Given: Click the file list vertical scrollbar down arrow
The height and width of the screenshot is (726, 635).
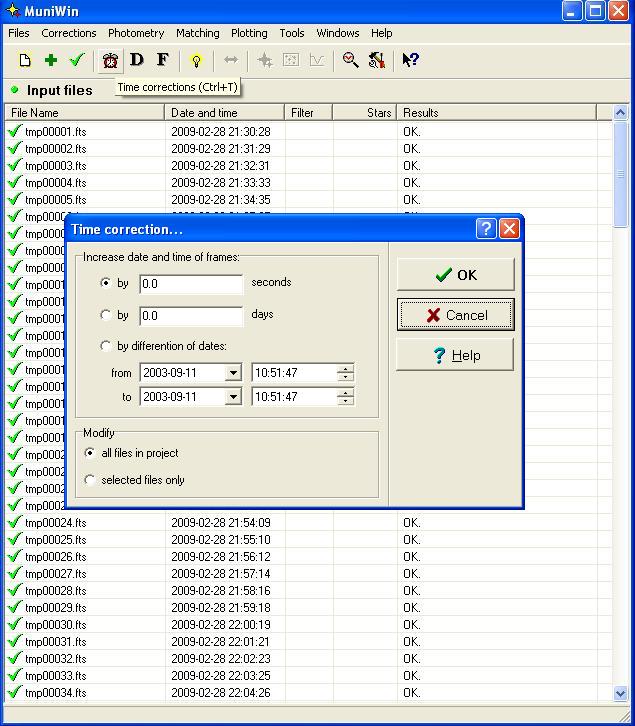Looking at the screenshot, I should point(620,693).
